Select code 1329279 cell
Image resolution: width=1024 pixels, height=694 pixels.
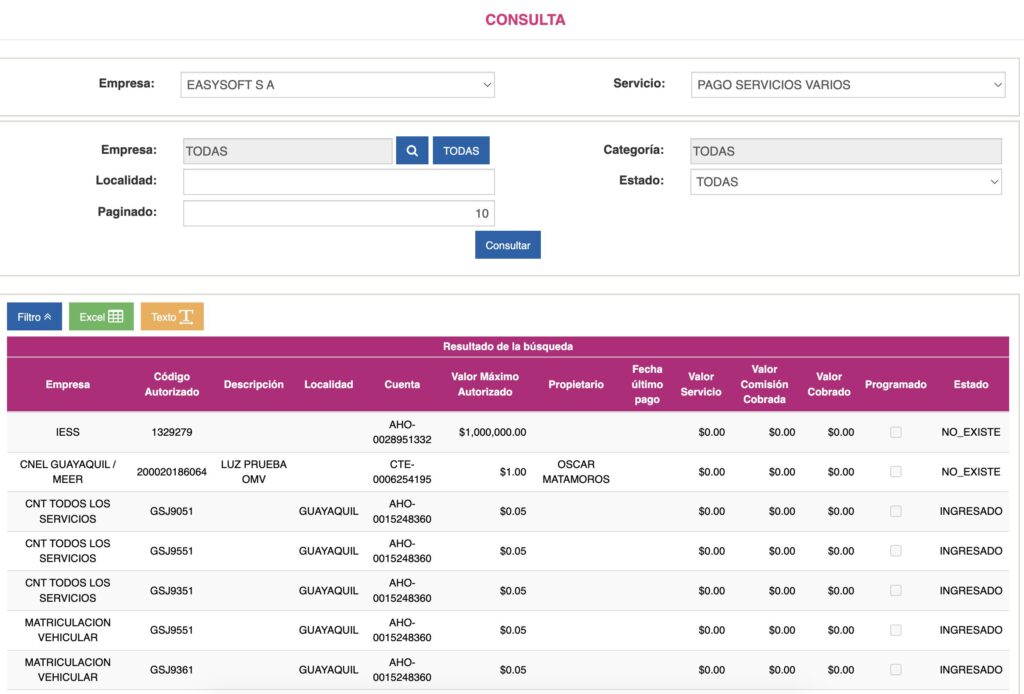tap(172, 432)
